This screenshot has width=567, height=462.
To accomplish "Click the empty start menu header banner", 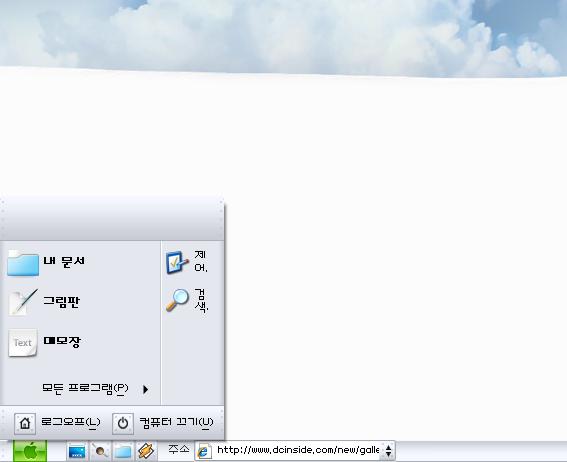I will (112, 219).
